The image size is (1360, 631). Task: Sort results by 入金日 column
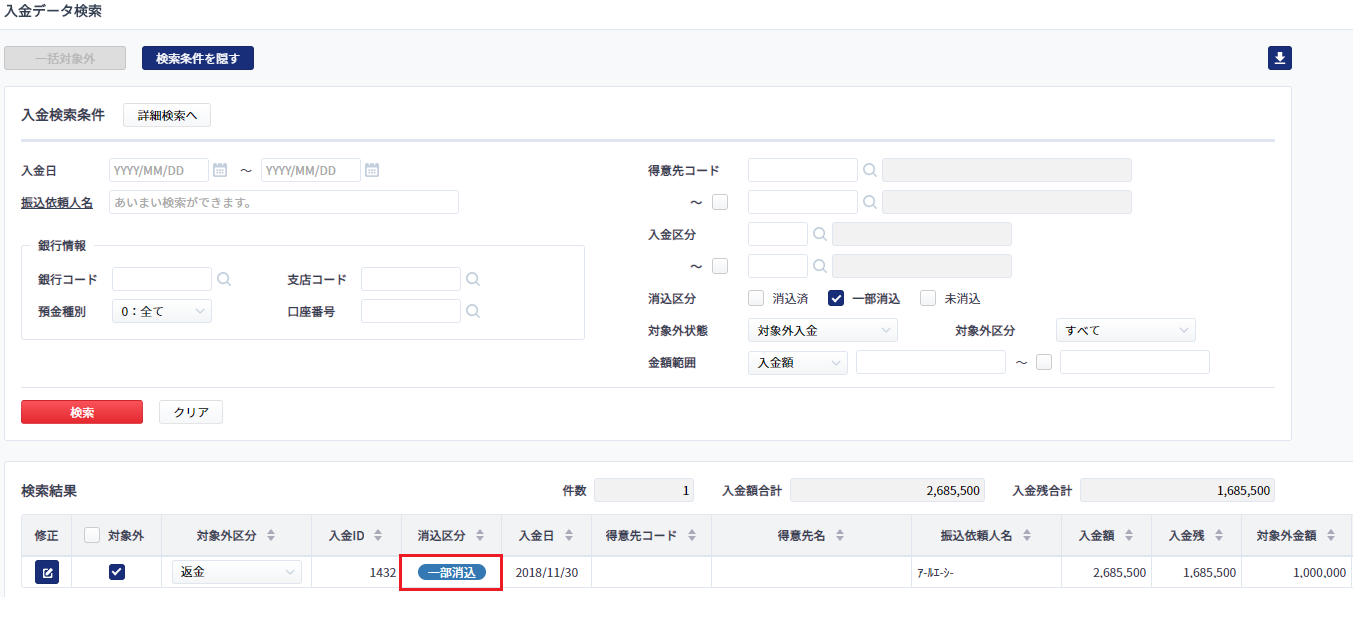(569, 535)
